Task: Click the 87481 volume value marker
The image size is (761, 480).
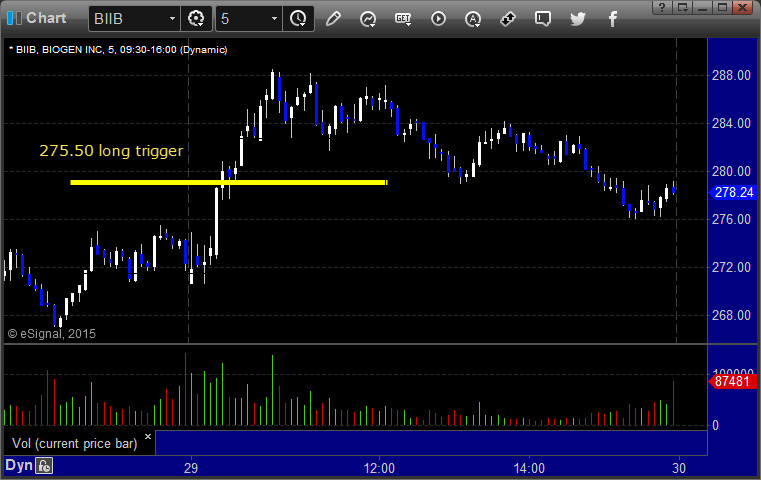Action: (732, 381)
